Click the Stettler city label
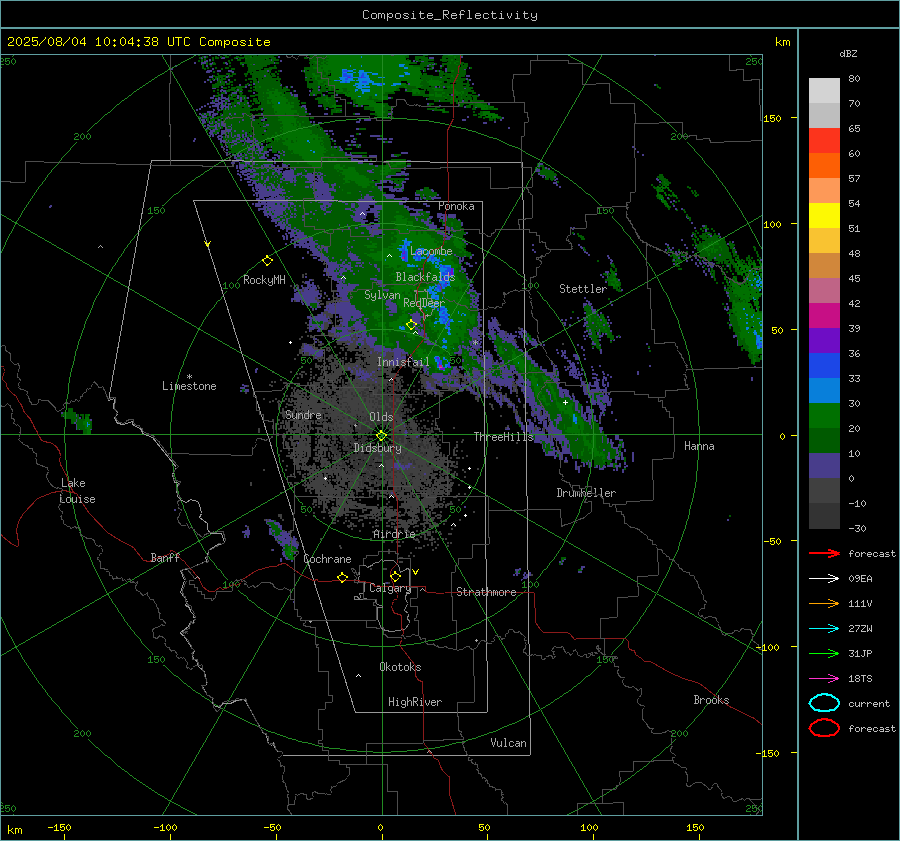Viewport: 900px width, 841px height. [x=583, y=289]
